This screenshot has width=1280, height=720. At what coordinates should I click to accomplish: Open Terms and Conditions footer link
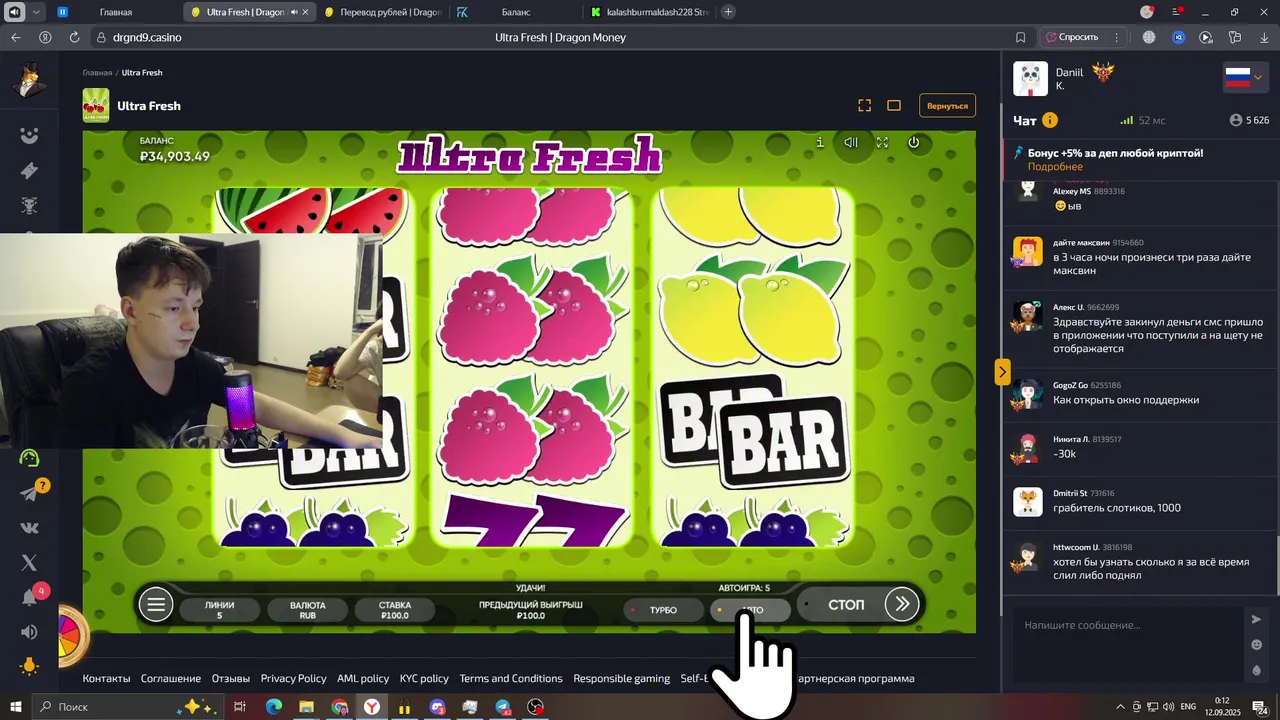[511, 678]
